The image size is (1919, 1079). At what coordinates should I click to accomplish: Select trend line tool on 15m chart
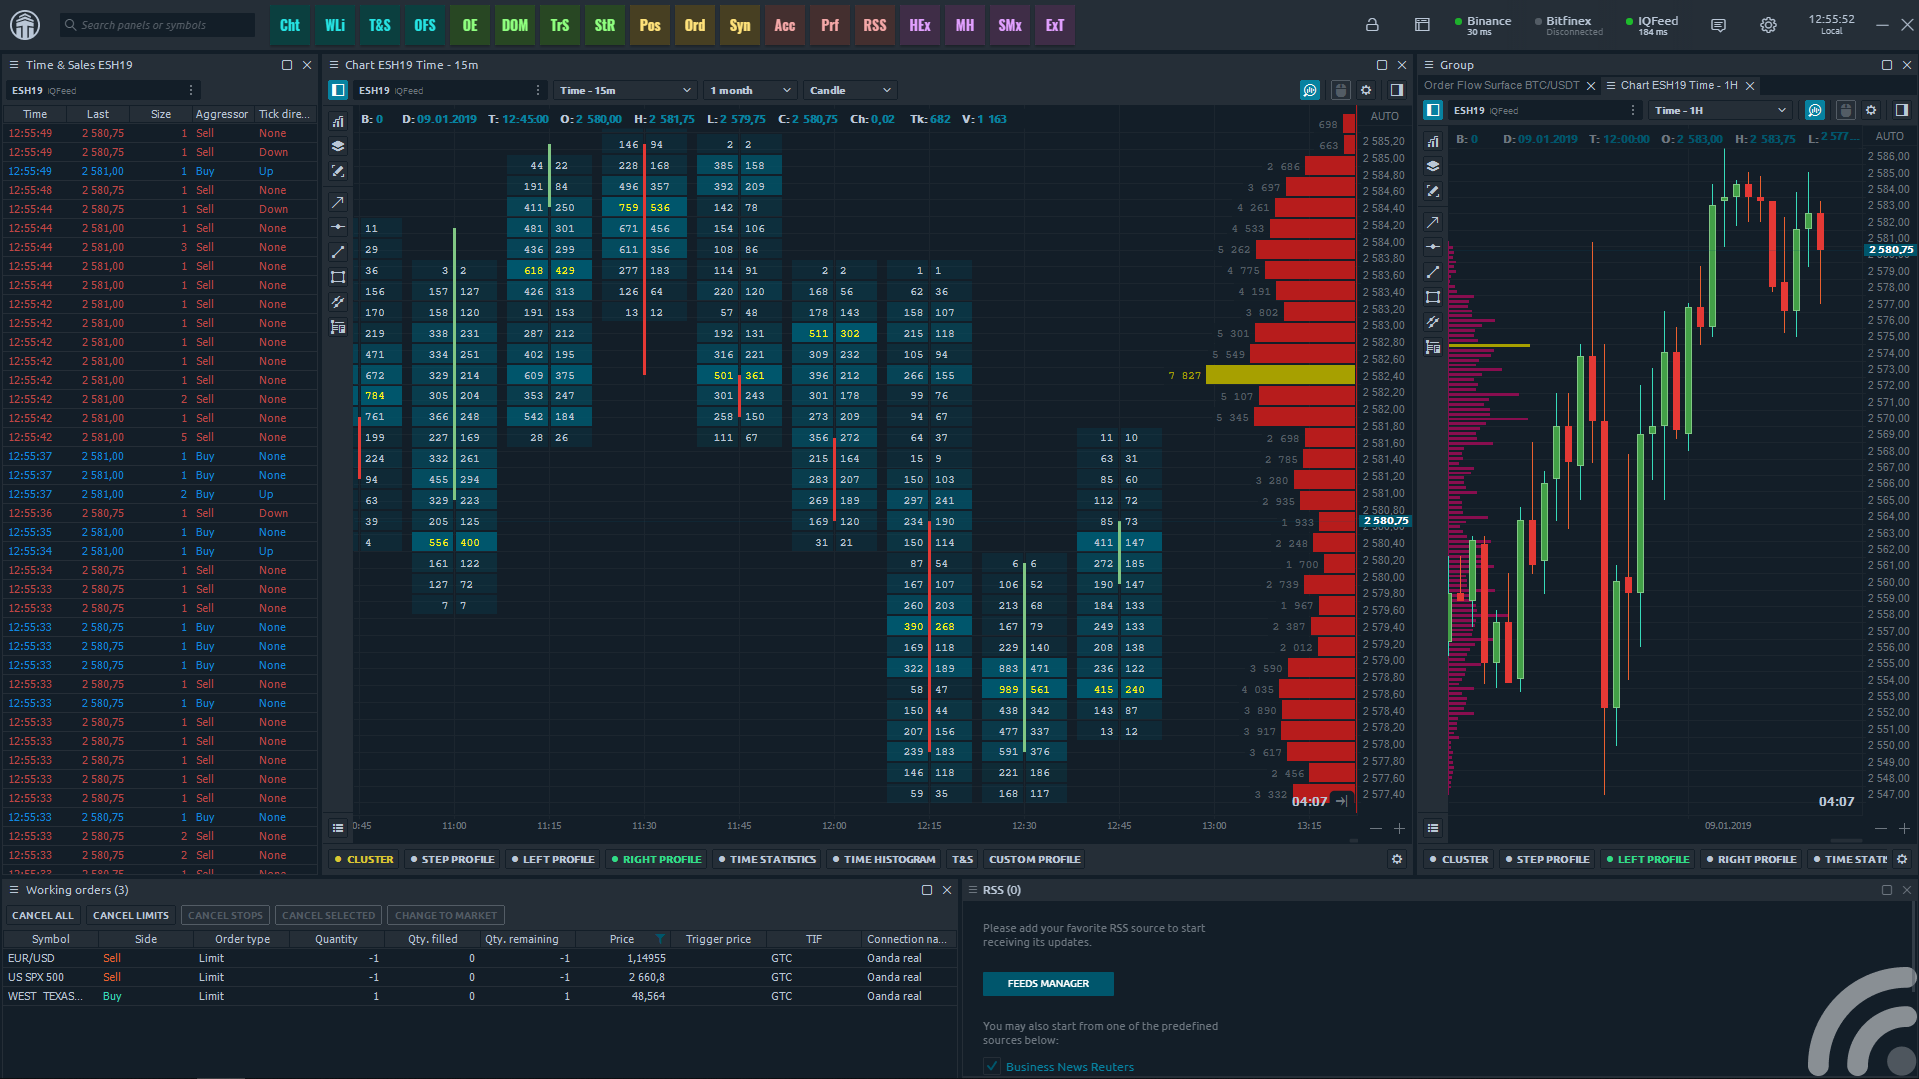(338, 252)
